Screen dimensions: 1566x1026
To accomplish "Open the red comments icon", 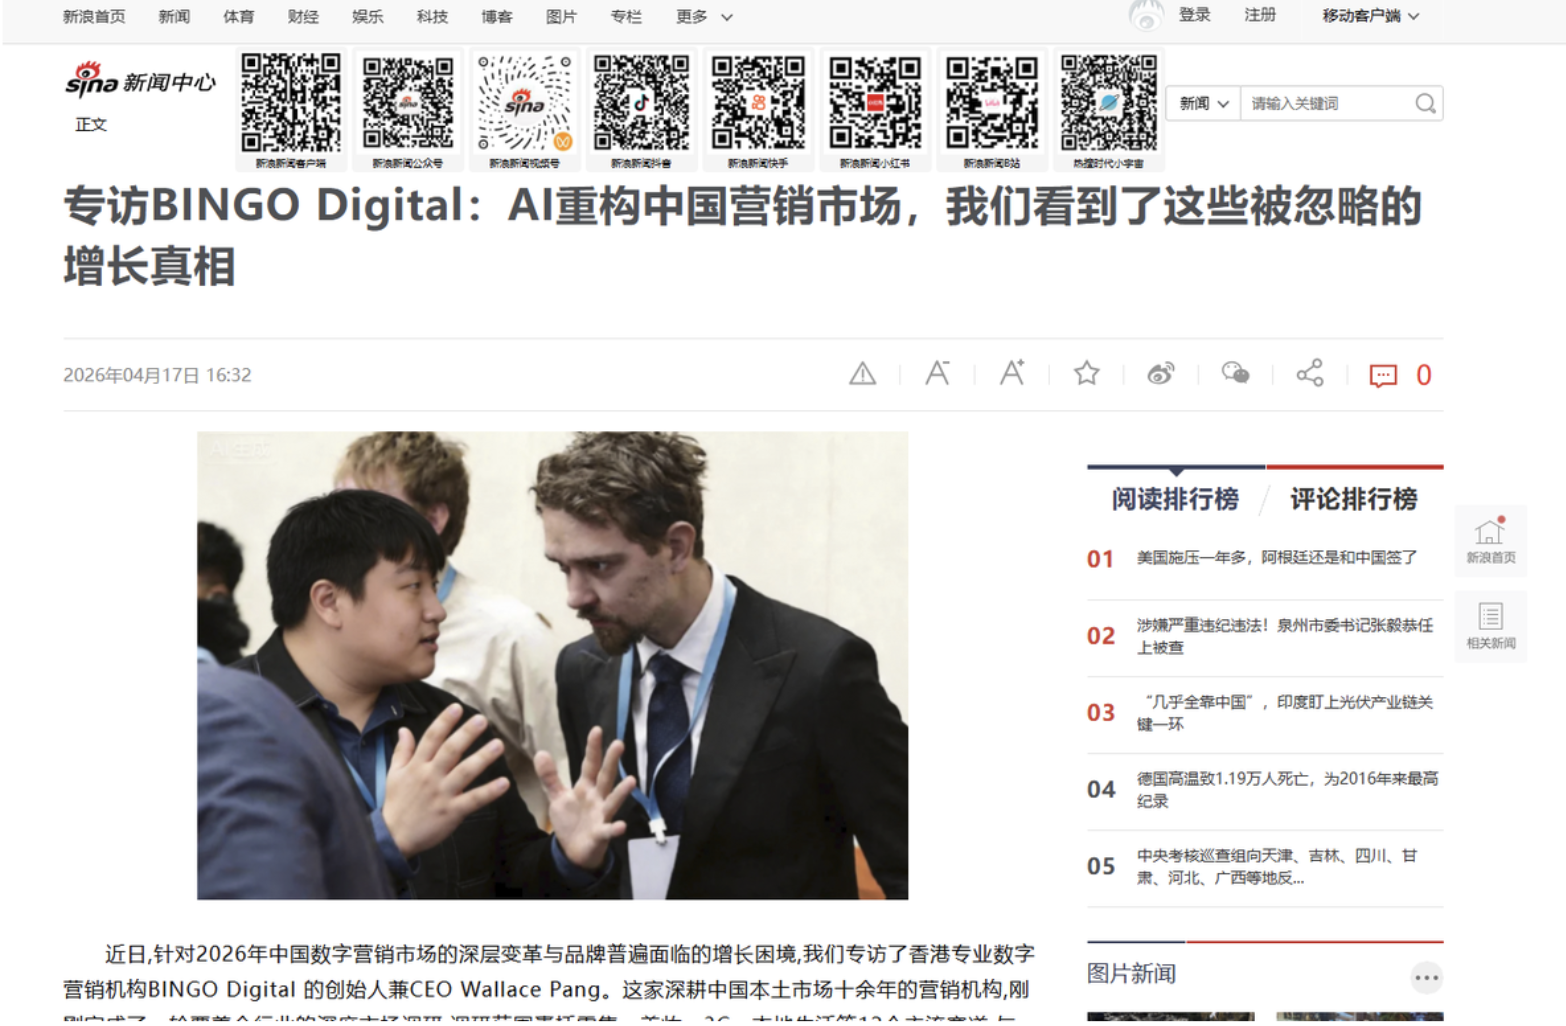I will pyautogui.click(x=1383, y=376).
